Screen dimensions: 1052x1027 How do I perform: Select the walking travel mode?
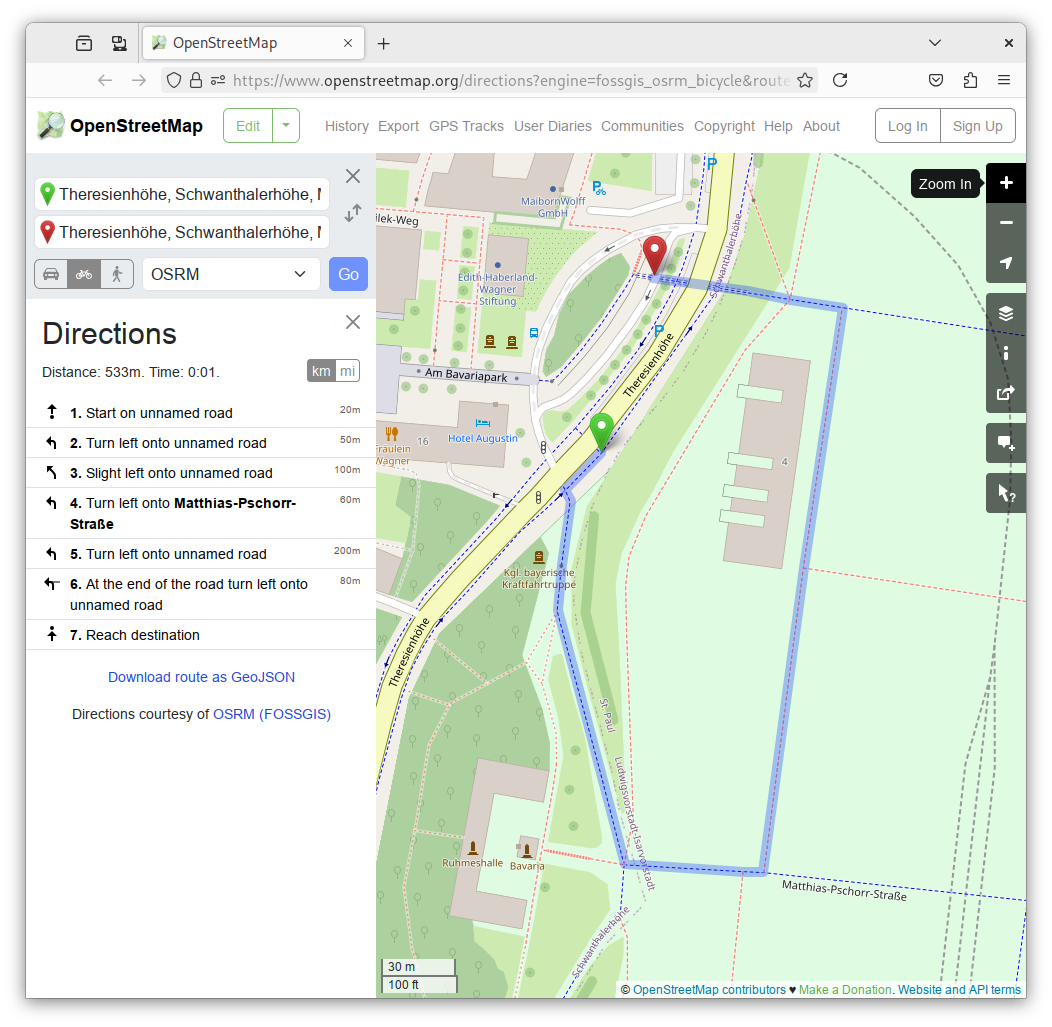point(117,274)
